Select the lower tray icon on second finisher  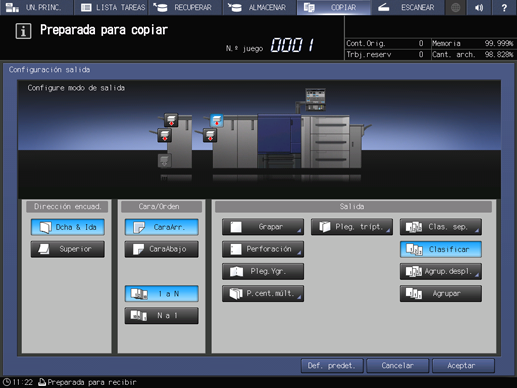pos(210,136)
